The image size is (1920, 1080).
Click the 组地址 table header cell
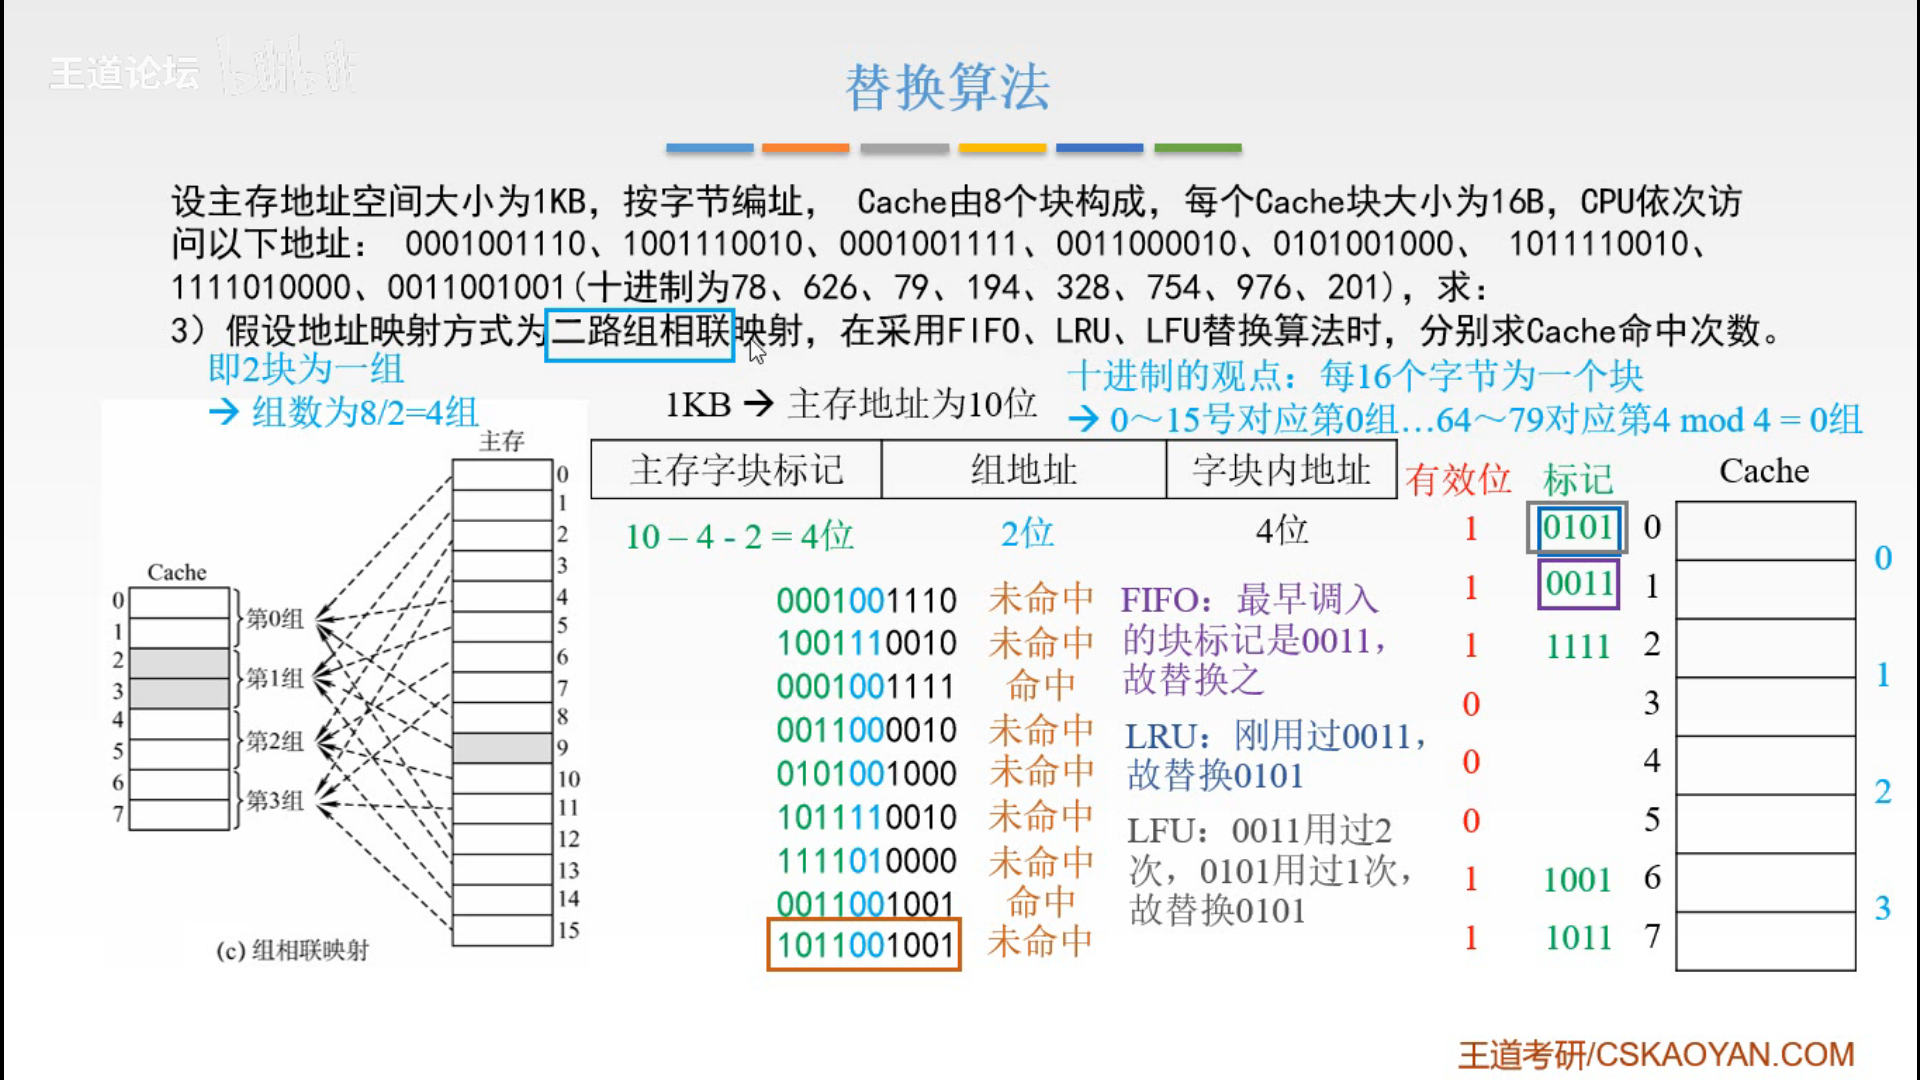[x=1023, y=470]
